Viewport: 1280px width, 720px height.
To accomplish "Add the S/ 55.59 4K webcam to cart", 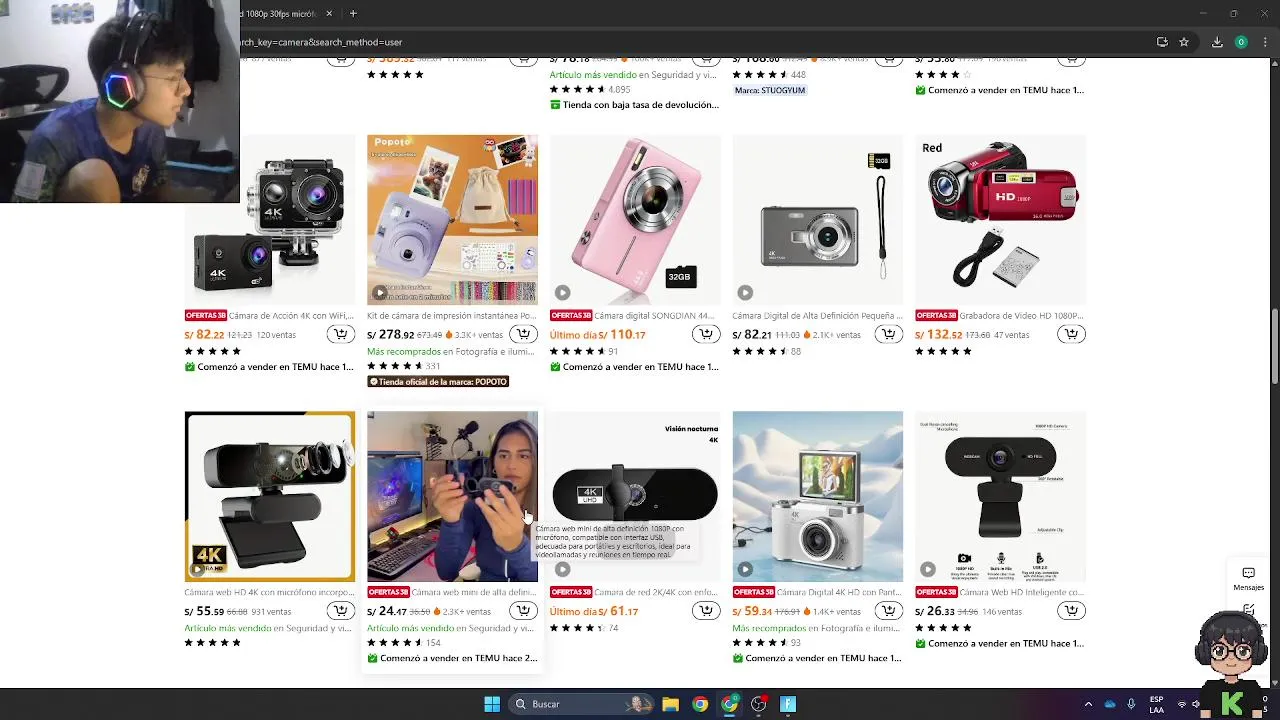I will point(341,611).
